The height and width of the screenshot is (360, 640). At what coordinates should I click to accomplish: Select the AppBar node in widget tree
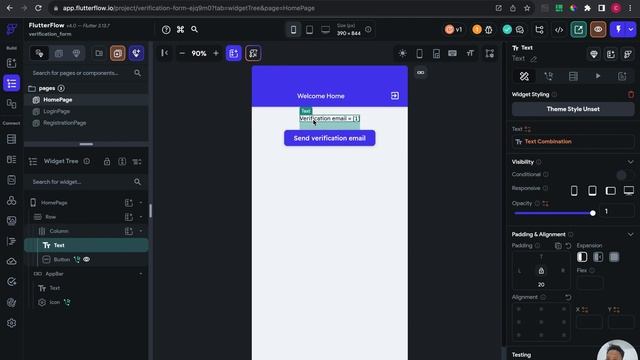(x=54, y=274)
